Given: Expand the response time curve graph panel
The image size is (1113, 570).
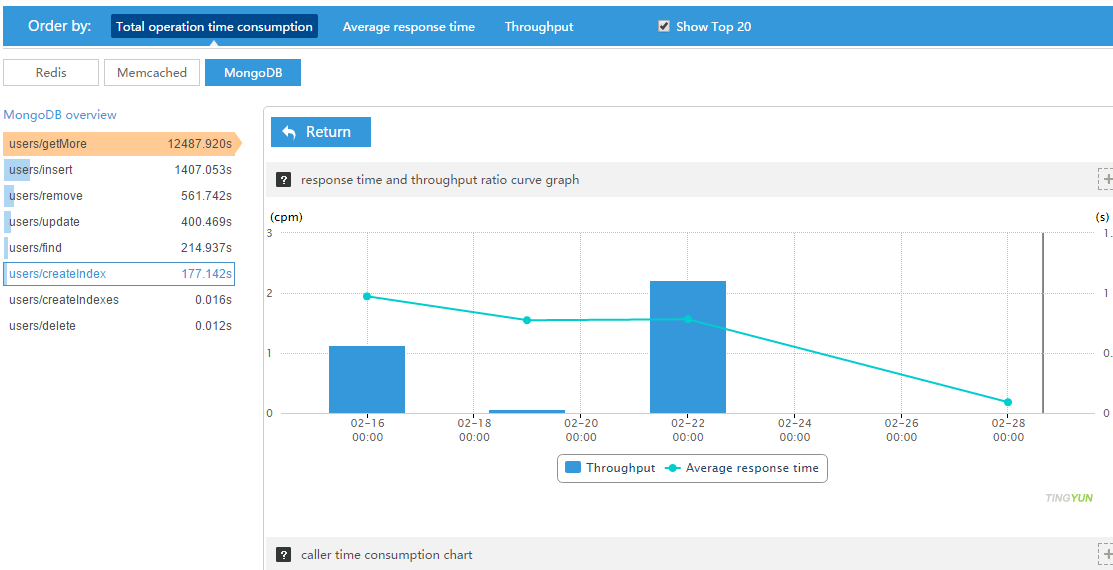Looking at the screenshot, I should [1105, 180].
